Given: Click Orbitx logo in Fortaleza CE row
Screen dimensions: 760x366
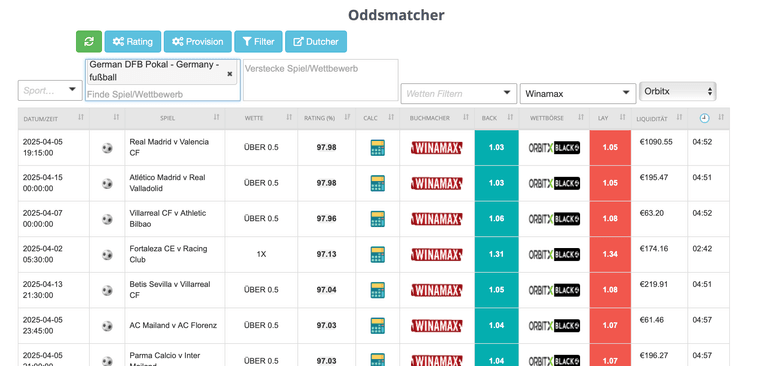Looking at the screenshot, I should pos(554,255).
